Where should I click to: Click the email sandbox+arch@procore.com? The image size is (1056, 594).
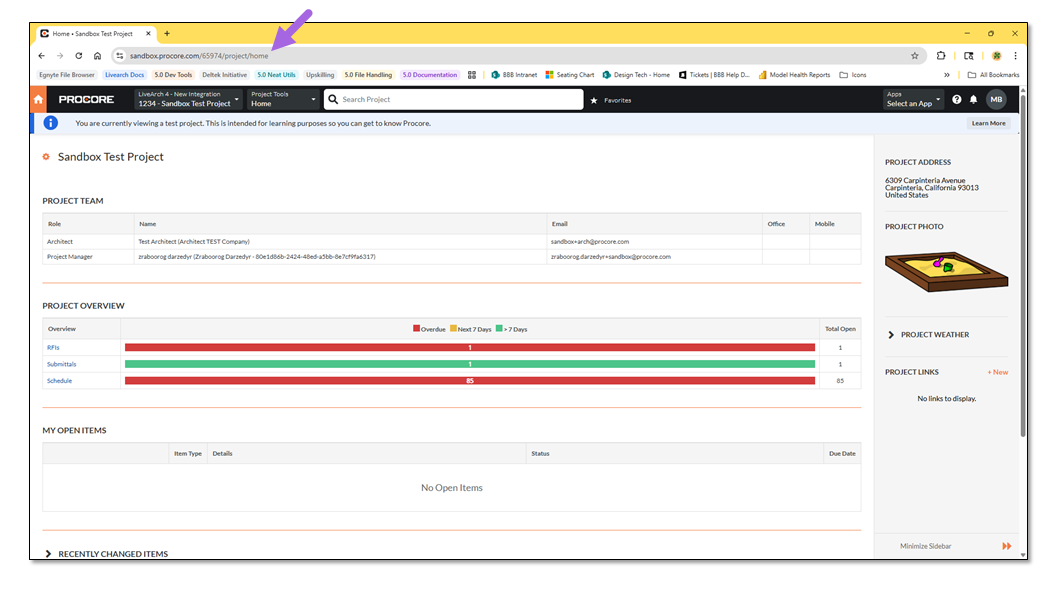click(590, 242)
